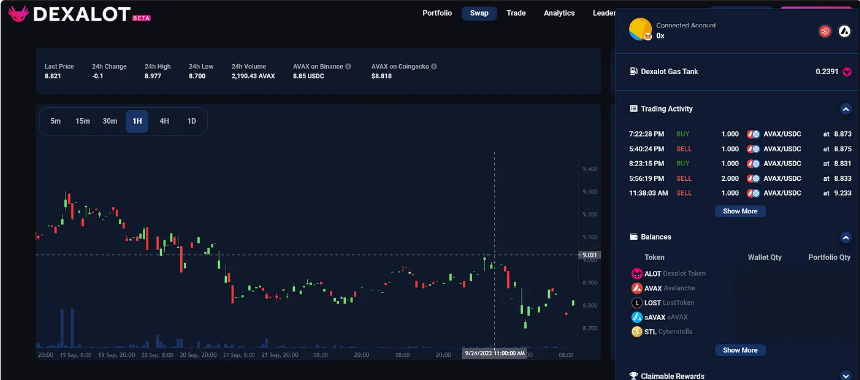Viewport: 860px width, 380px height.
Task: Click SELL in the 5:40:24 PM trade row
Action: 684,149
